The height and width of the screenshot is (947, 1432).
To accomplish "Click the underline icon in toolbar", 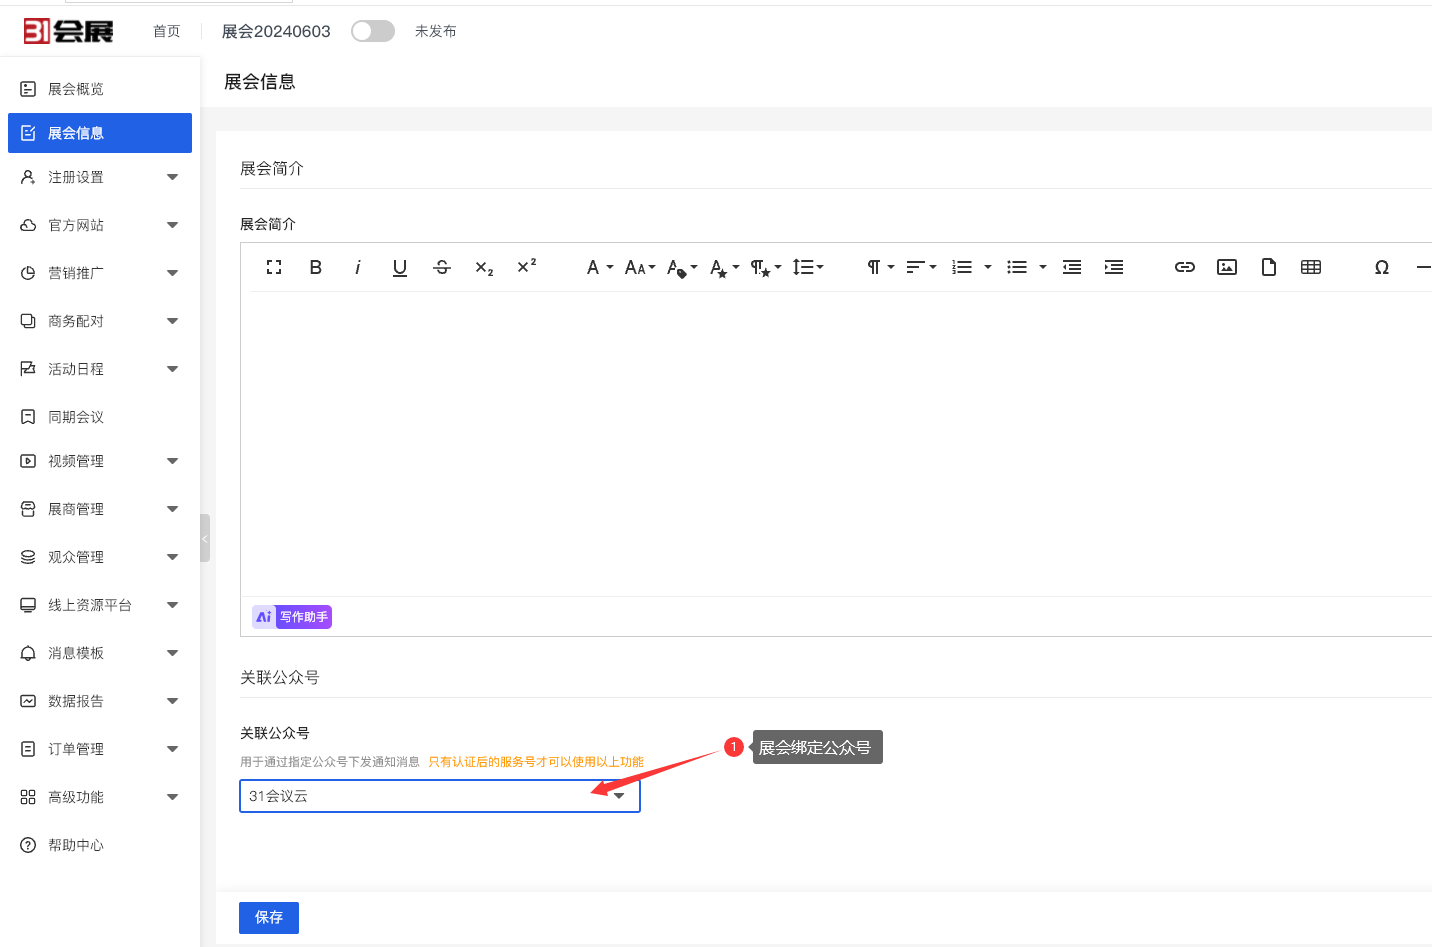I will coord(400,267).
